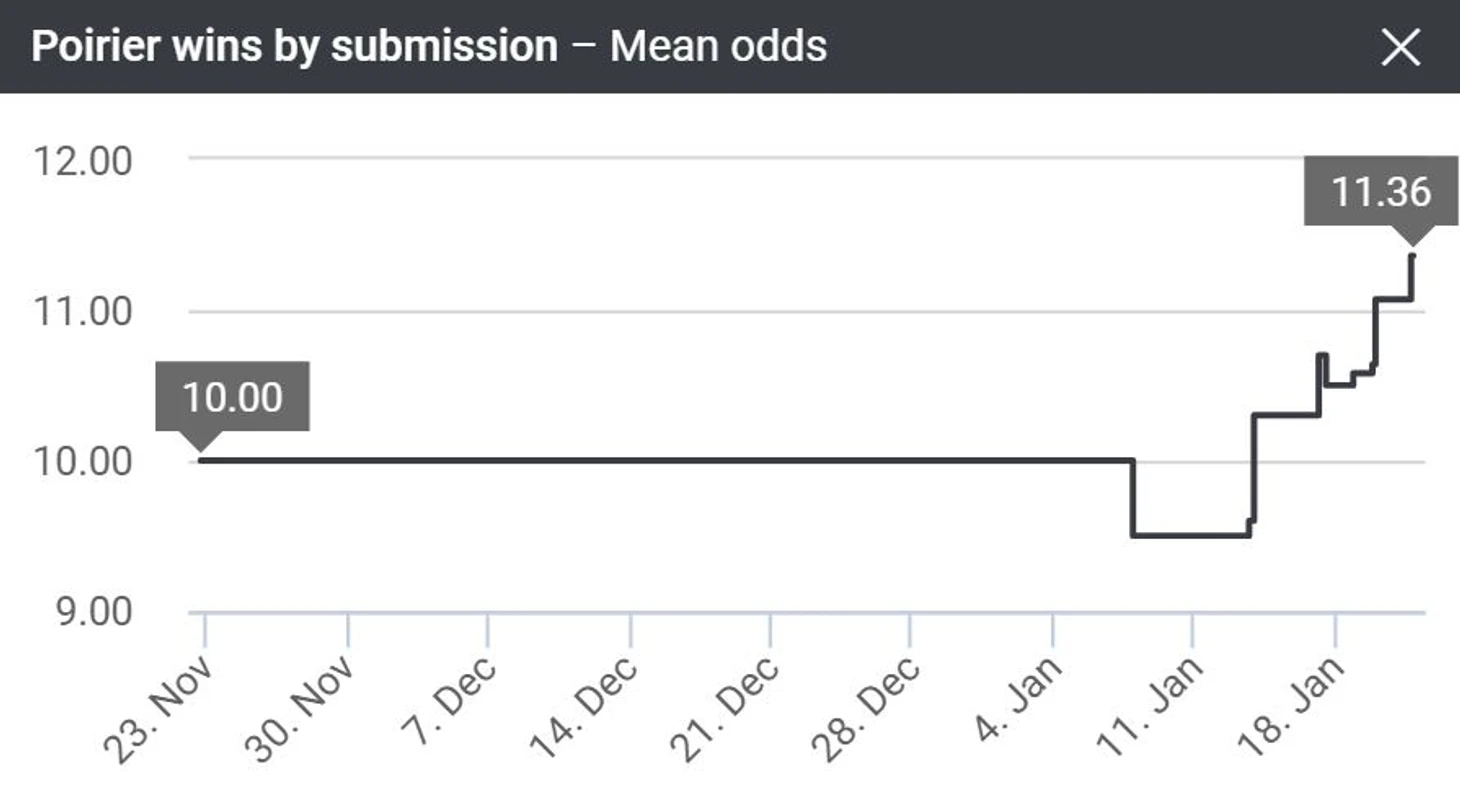Screen dimensions: 1460x796
Task: Click the 10.00 y-axis label
Action: coord(83,462)
